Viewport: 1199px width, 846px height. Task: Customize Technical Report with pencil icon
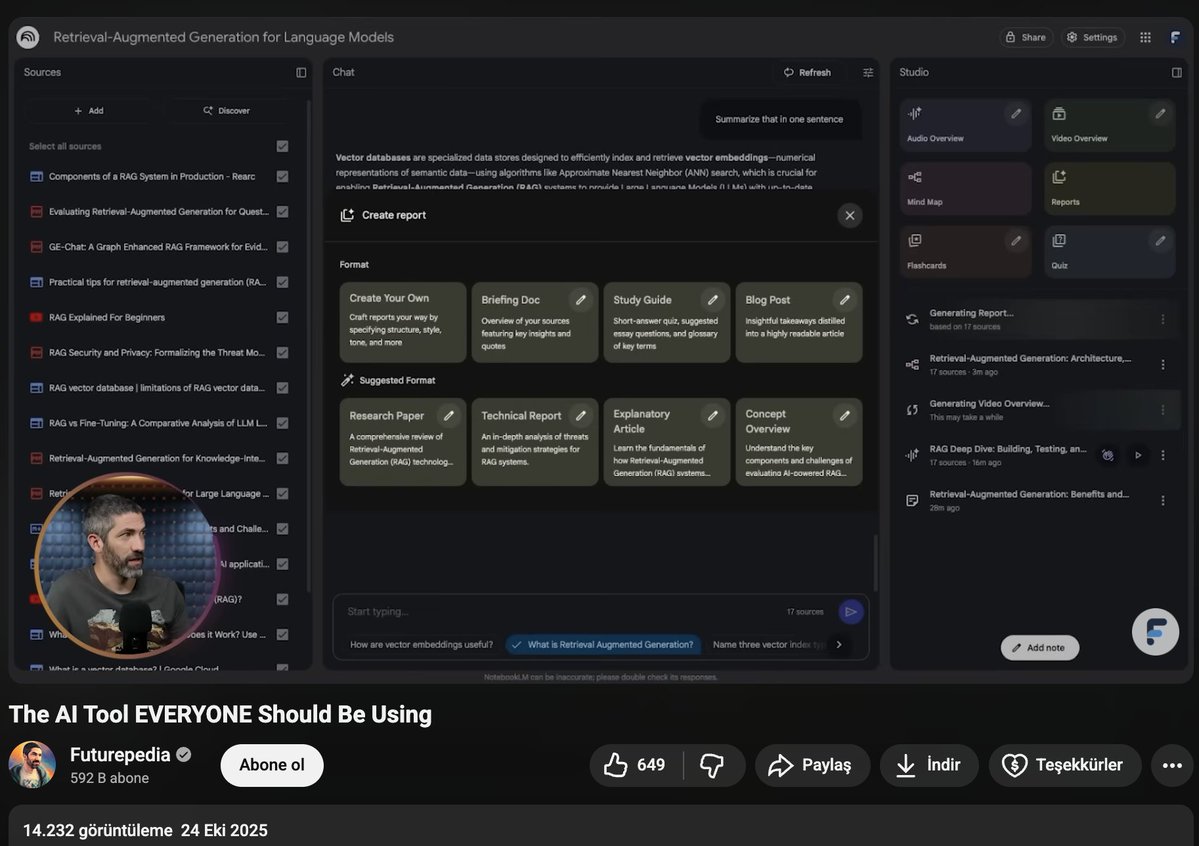point(580,415)
